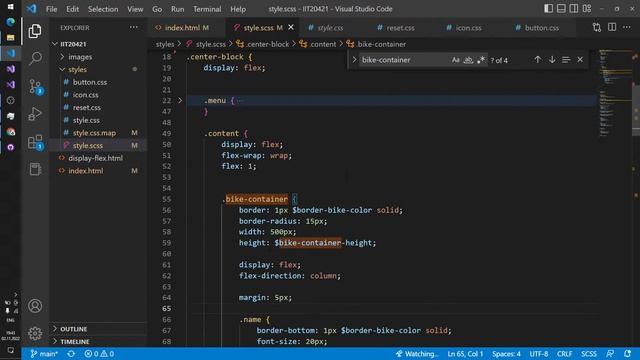Collapse the IIT20421 root folder

[x=98, y=44]
